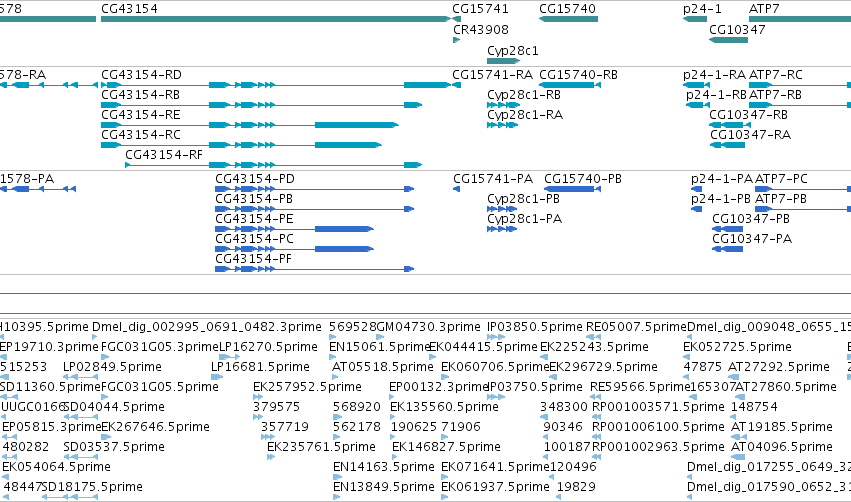Select the p24-1-RA transcript label
This screenshot has height=502, width=851.
(714, 74)
